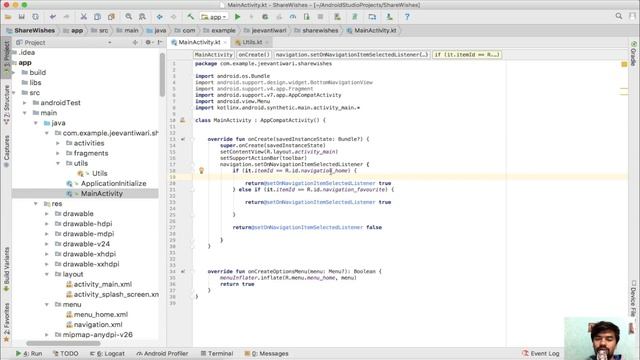The image size is (640, 360).
Task: Switch to the Utils.kt editor tab
Action: pyautogui.click(x=250, y=42)
